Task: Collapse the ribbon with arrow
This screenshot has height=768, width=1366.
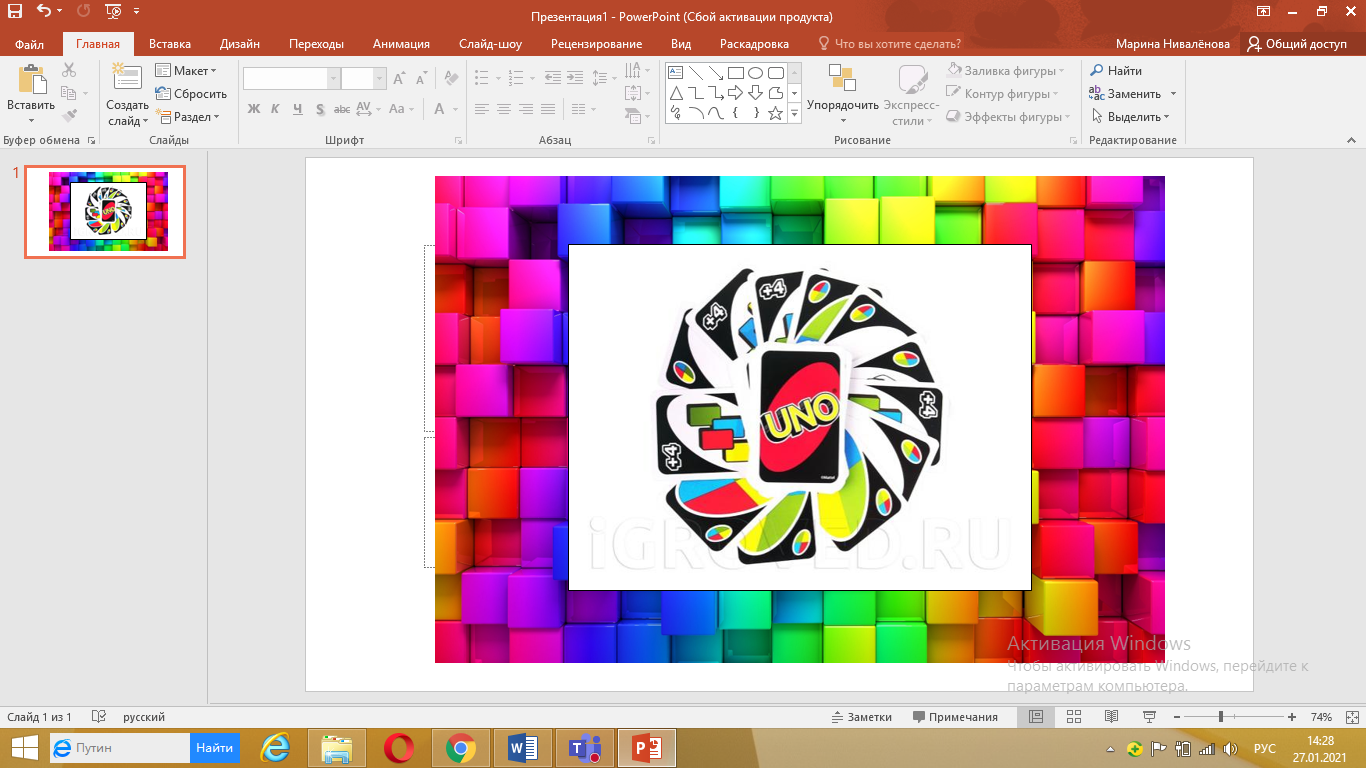Action: [1352, 141]
